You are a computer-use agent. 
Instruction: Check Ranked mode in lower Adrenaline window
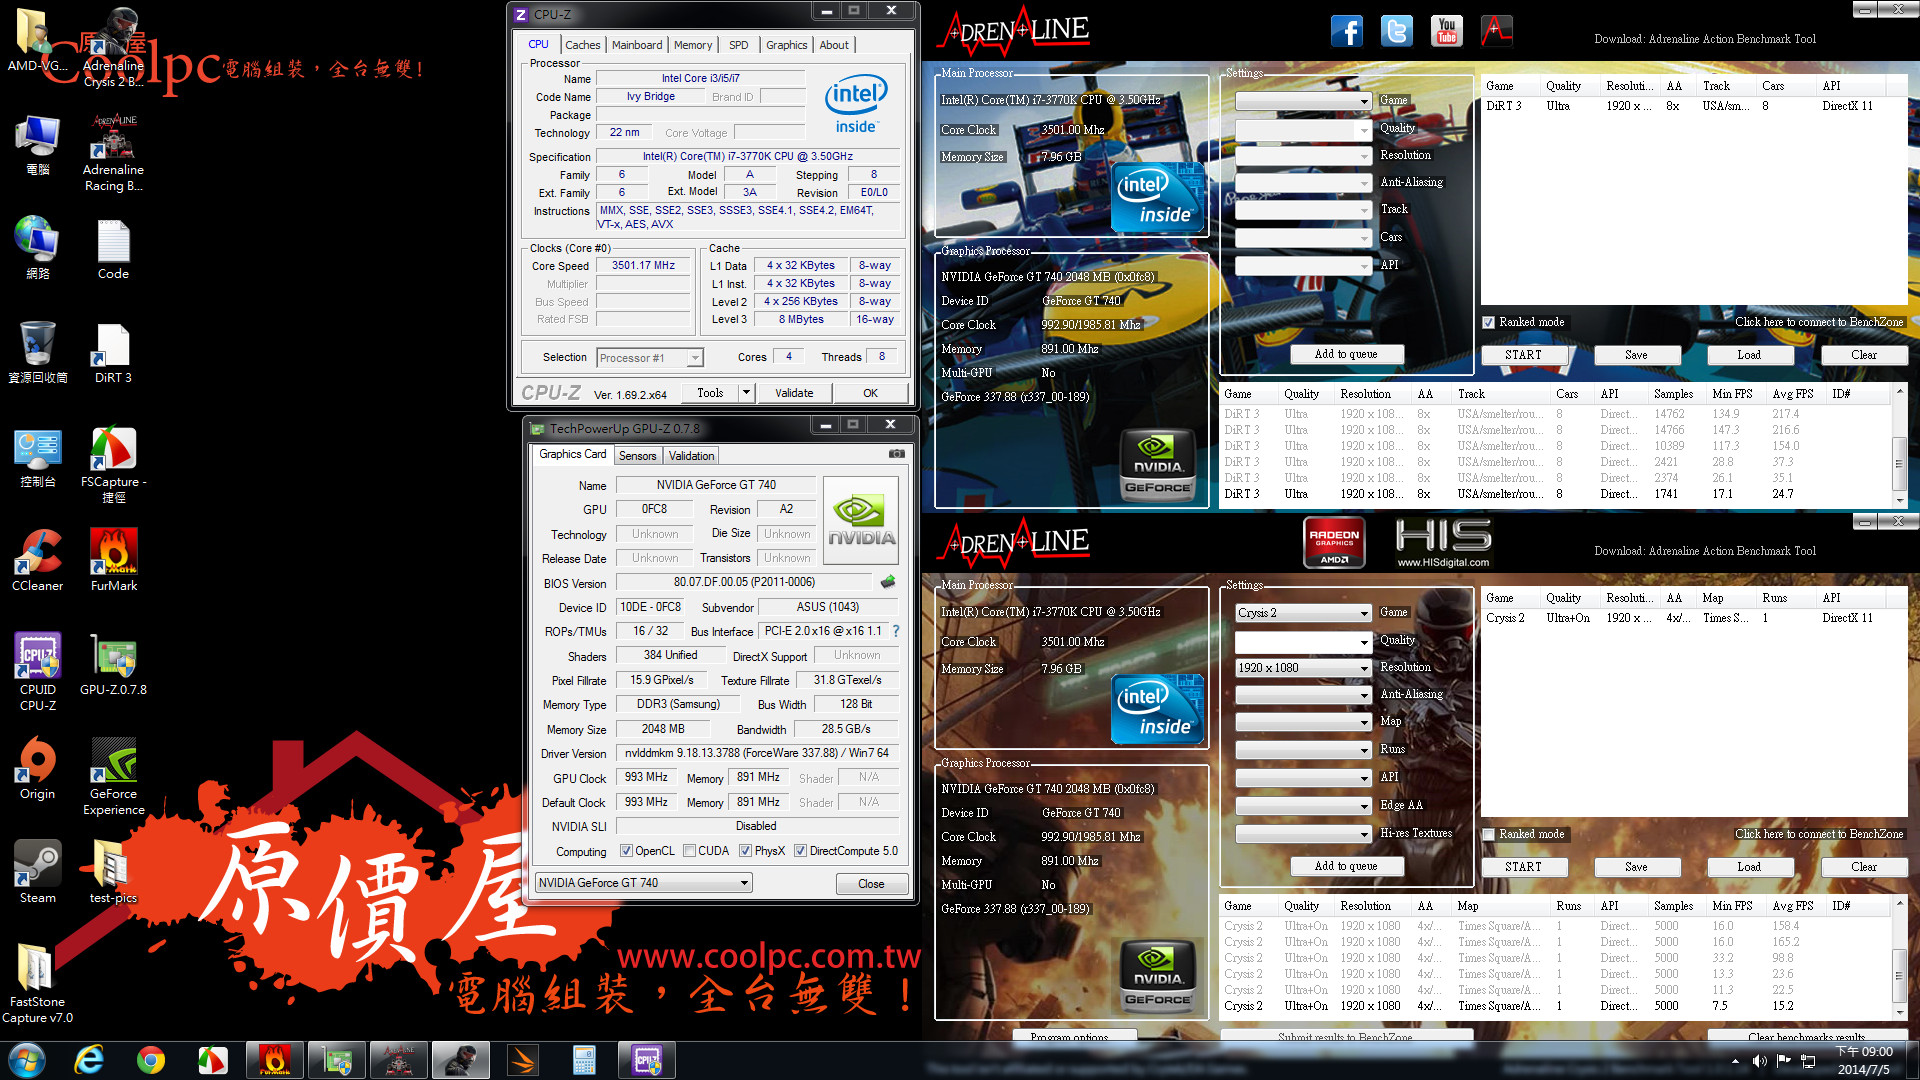1489,834
